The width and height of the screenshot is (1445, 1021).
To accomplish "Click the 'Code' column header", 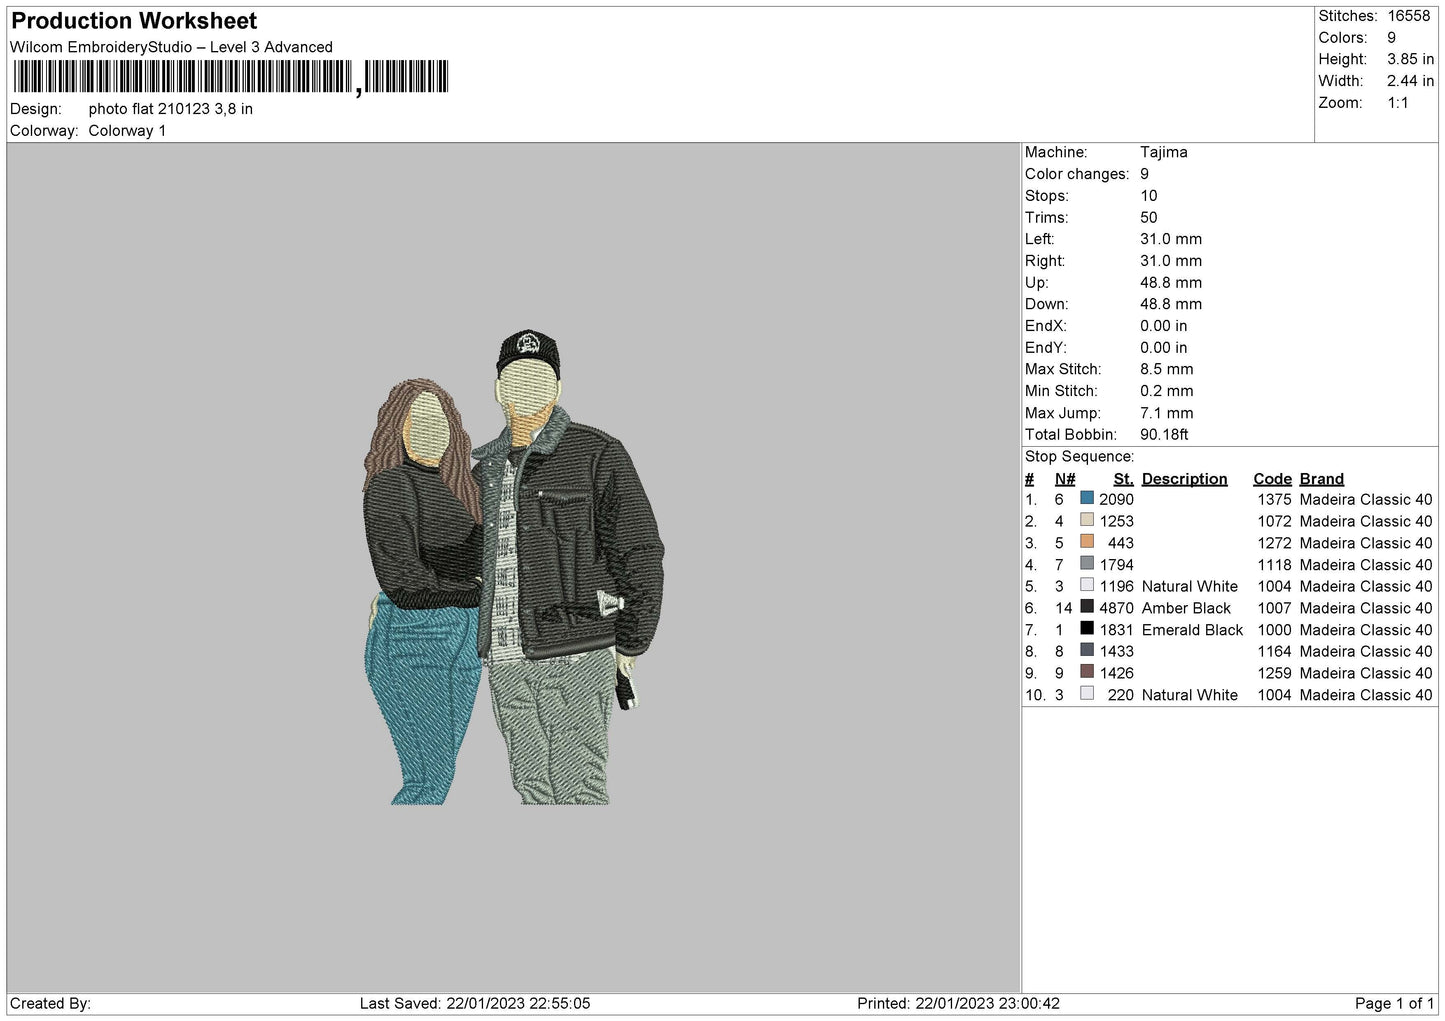I will [x=1273, y=479].
